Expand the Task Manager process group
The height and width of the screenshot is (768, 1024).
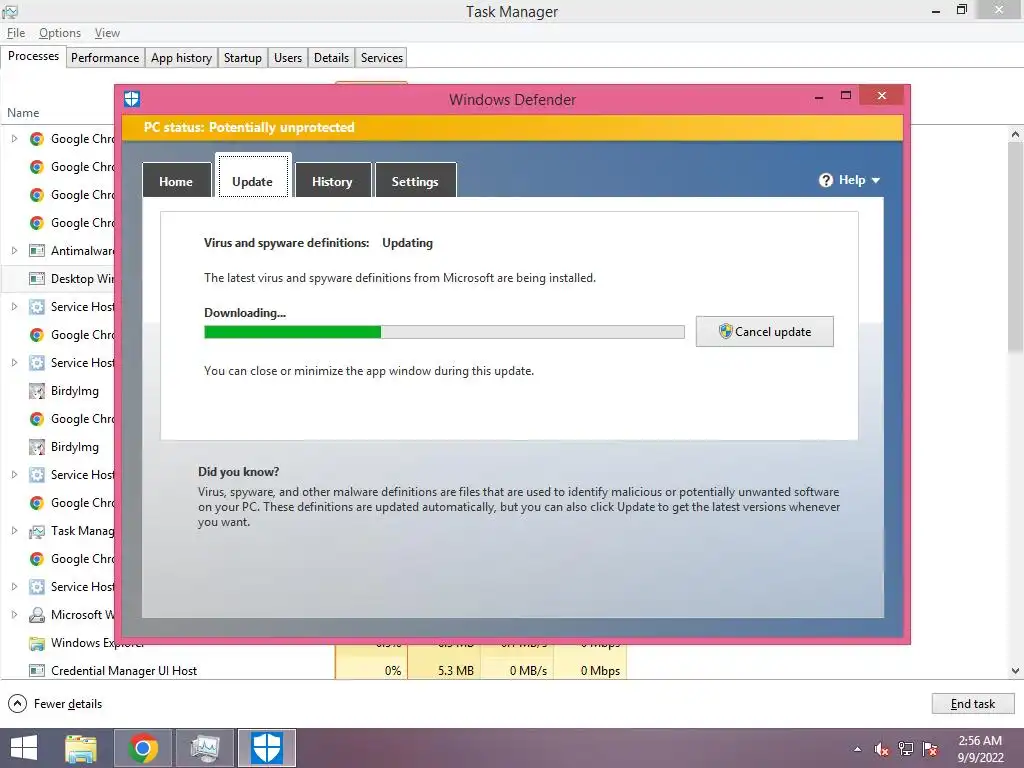tap(14, 531)
